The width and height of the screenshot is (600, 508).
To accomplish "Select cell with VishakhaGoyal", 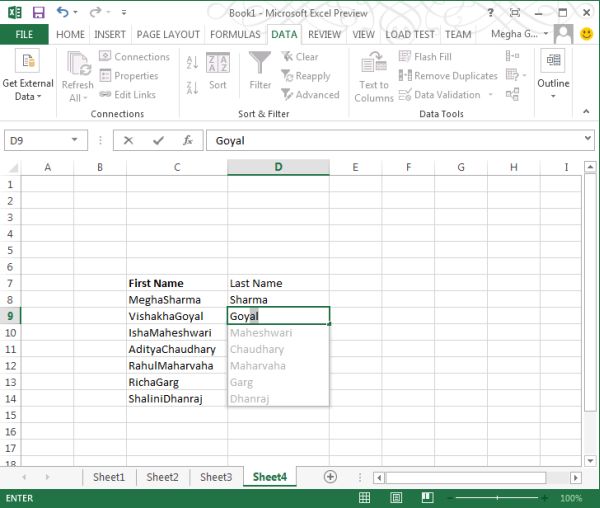I will coord(177,316).
